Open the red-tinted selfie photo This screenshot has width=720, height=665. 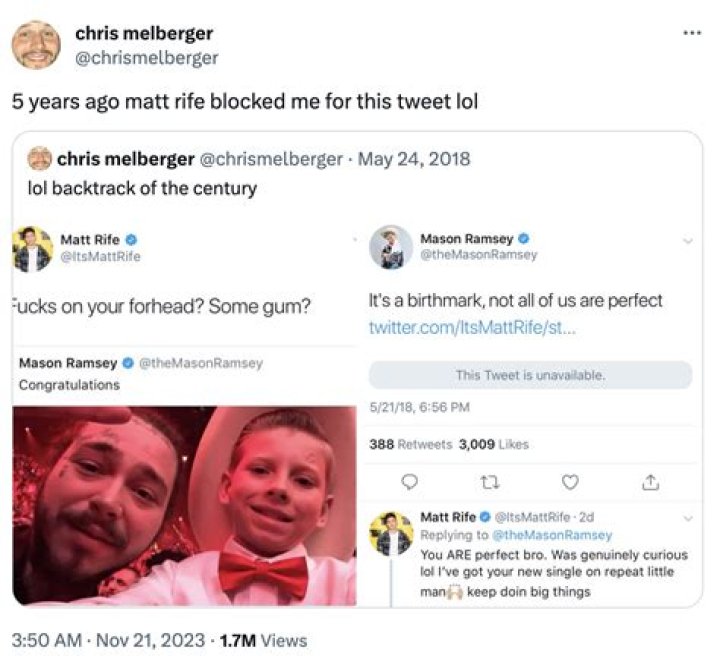pyautogui.click(x=184, y=505)
